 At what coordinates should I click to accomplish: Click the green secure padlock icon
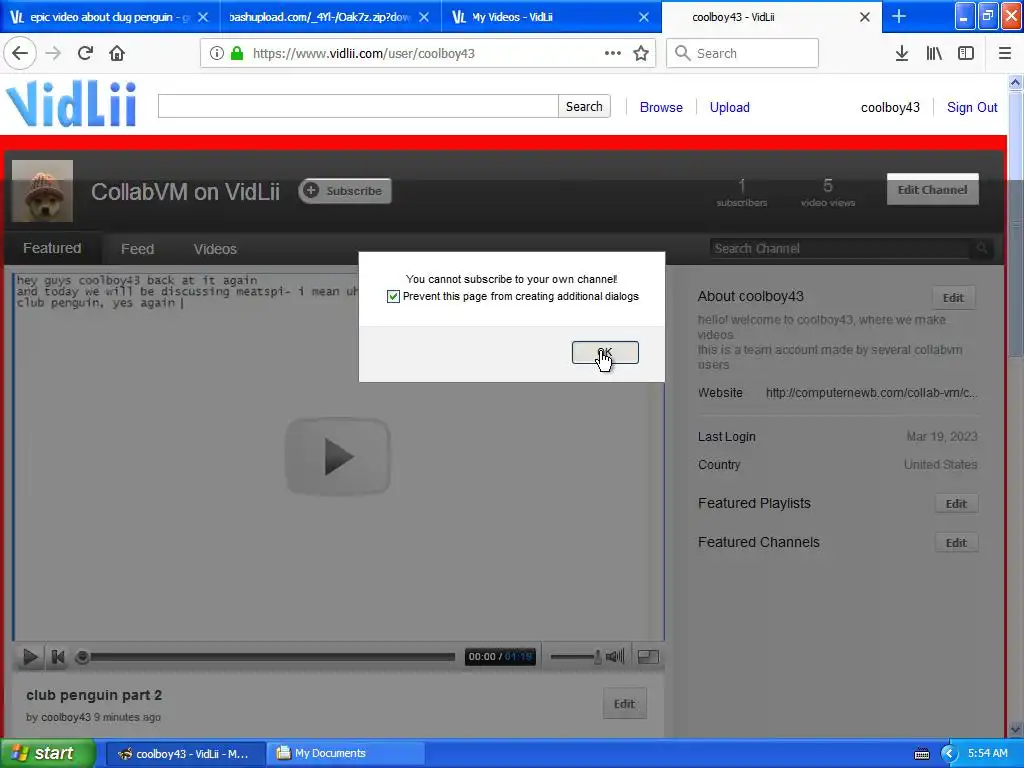(237, 54)
